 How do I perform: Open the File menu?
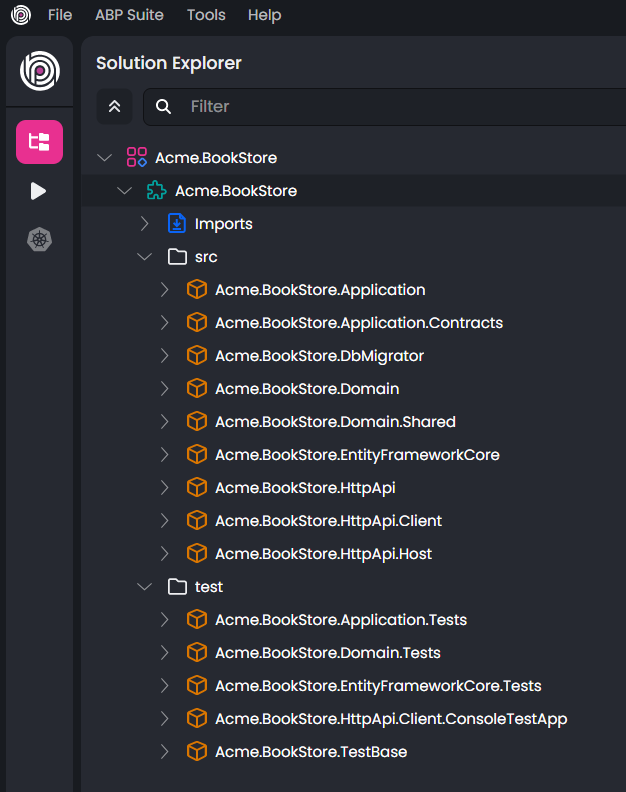coord(60,15)
